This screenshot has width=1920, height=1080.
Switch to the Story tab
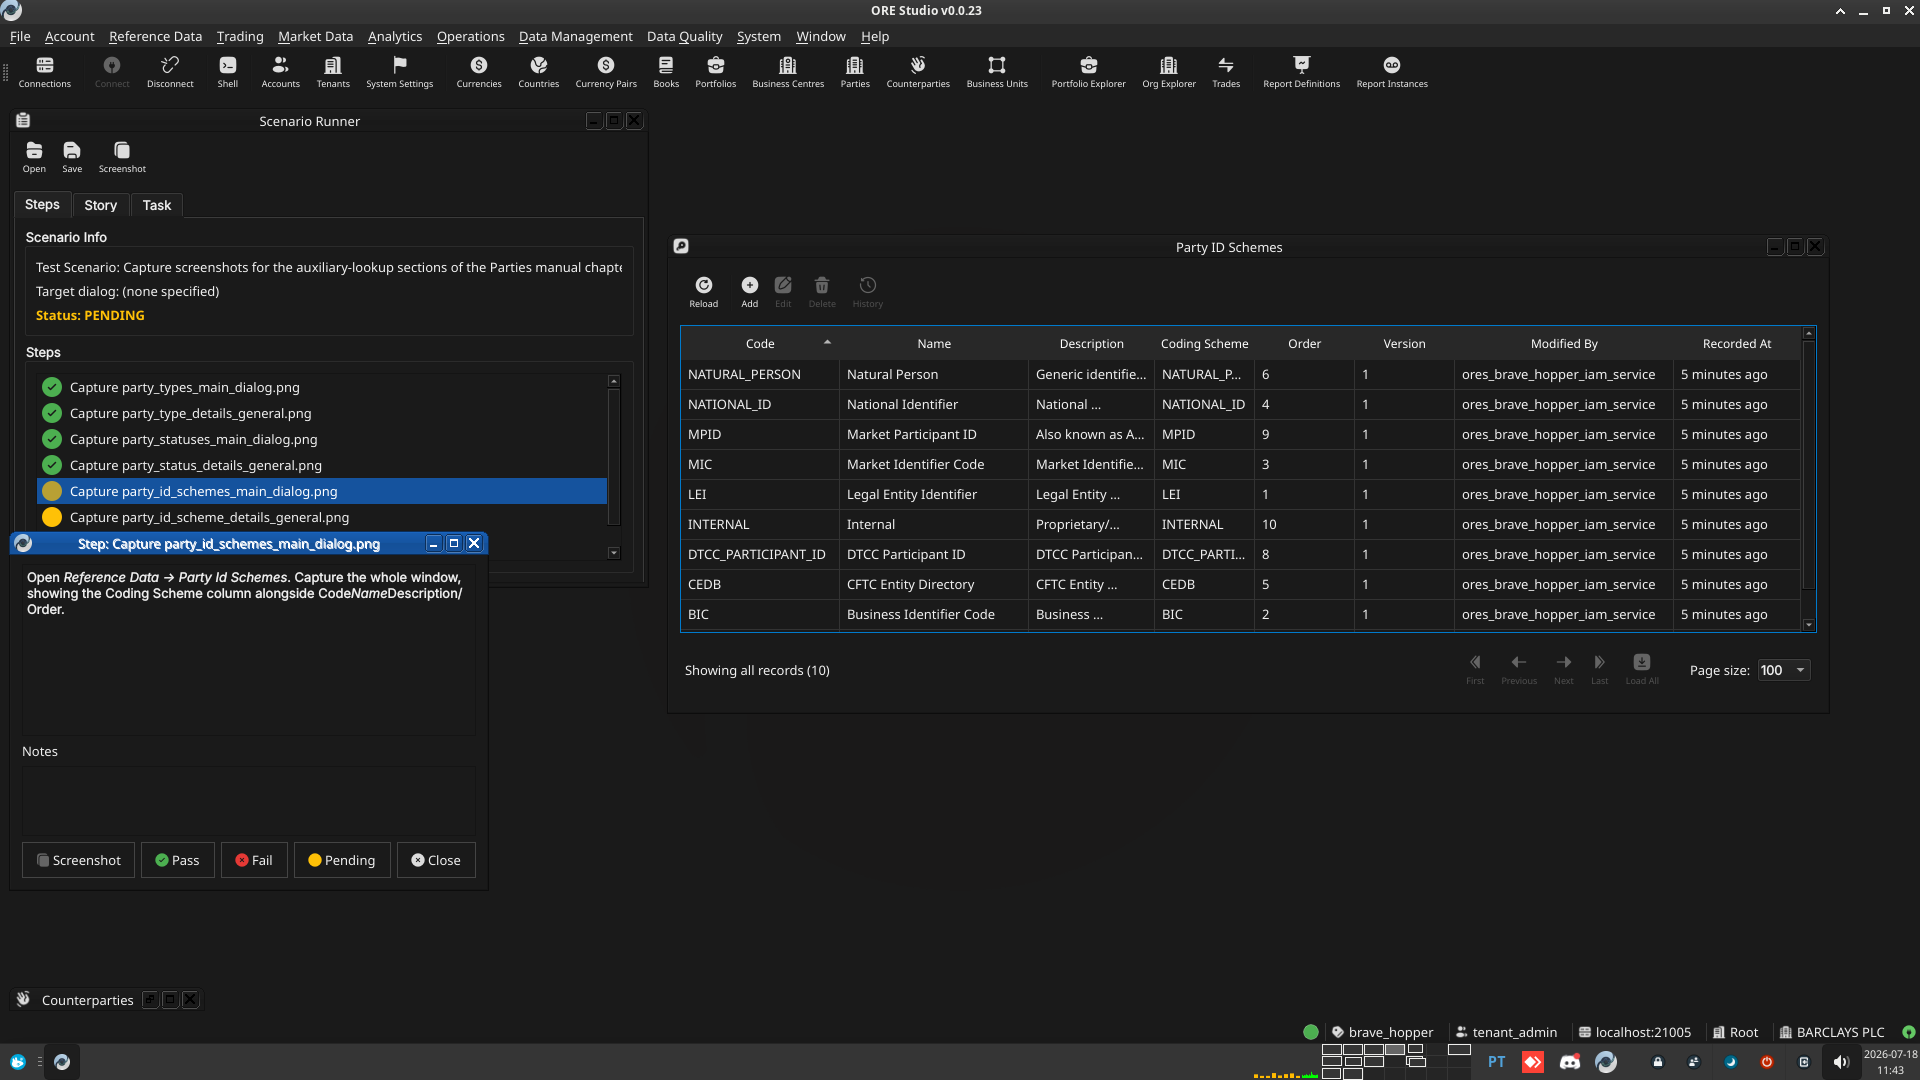pos(100,205)
